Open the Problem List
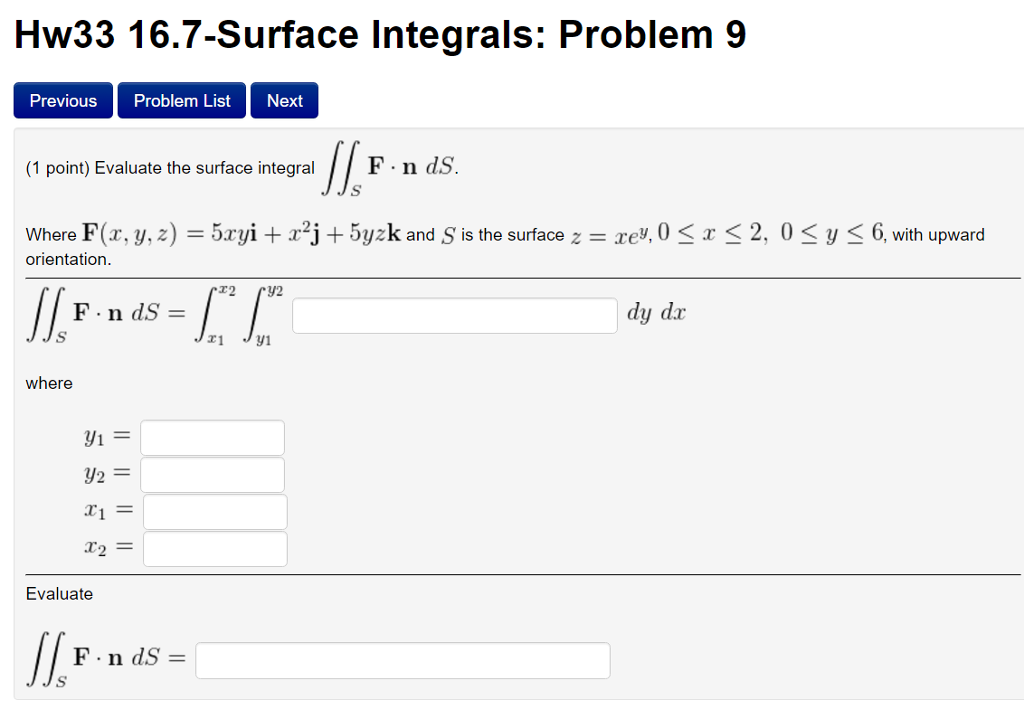The image size is (1024, 719). coord(181,100)
